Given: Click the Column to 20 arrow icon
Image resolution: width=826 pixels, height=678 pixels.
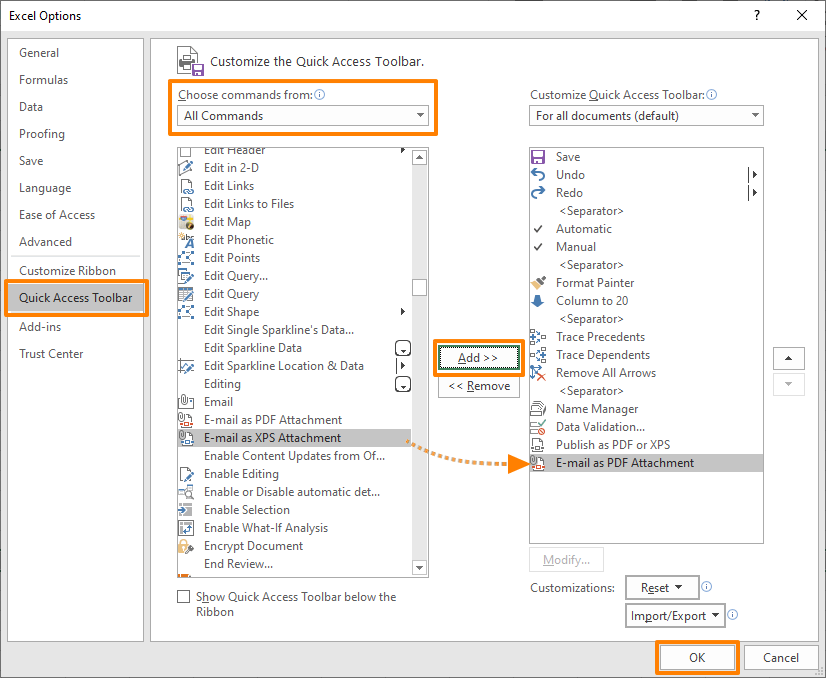Looking at the screenshot, I should [538, 301].
